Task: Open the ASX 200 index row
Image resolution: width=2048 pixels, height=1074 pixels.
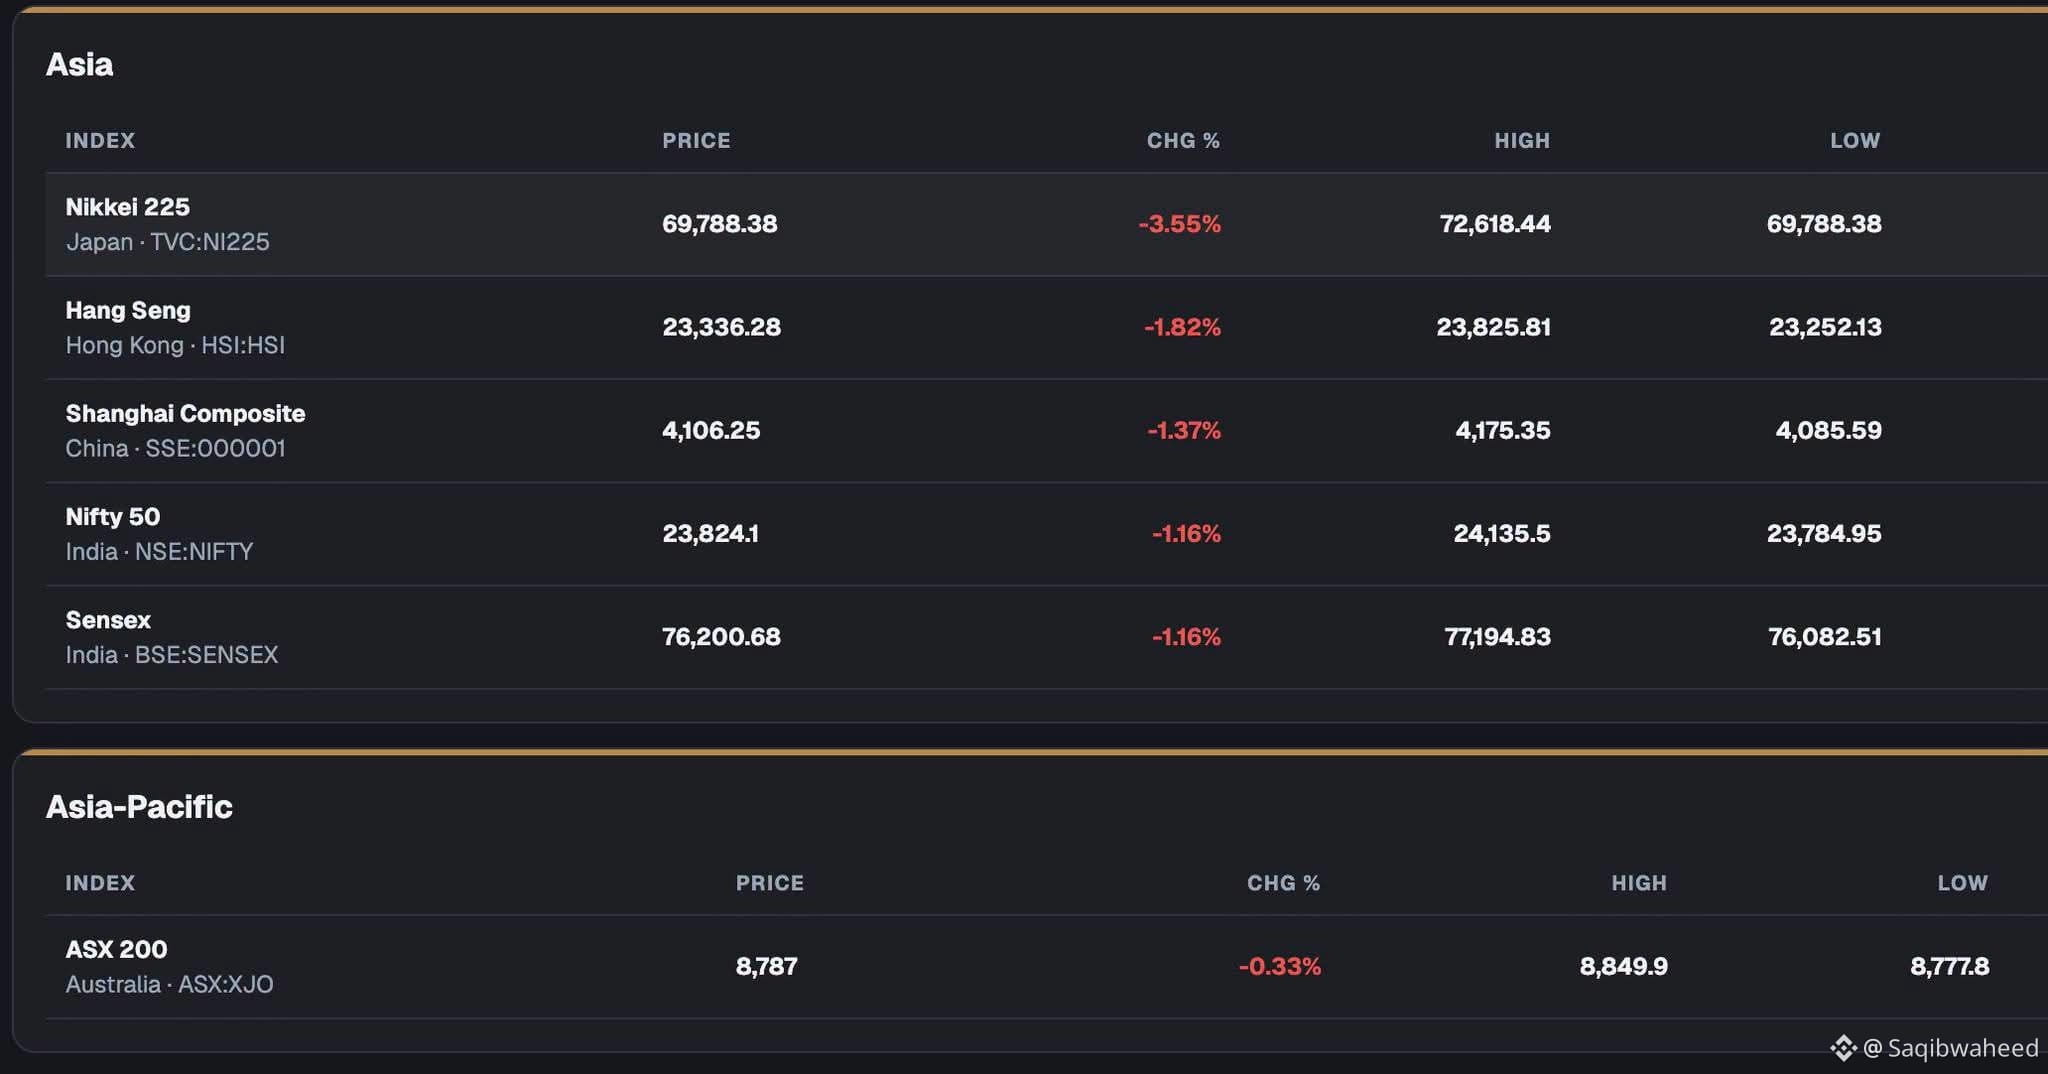Action: 1046,967
